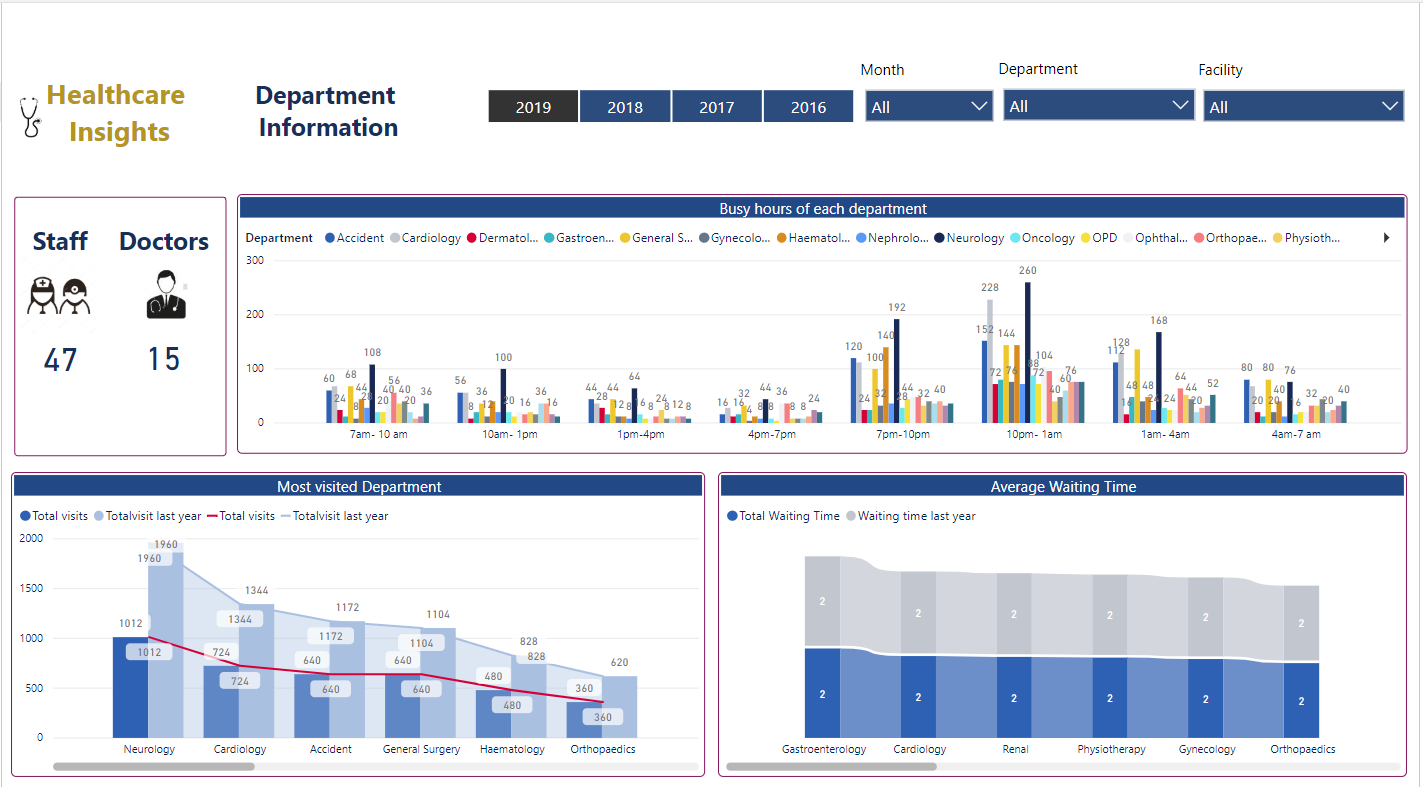Image resolution: width=1423 pixels, height=787 pixels.
Task: Expand the busy hours legend arrow
Action: (1386, 238)
